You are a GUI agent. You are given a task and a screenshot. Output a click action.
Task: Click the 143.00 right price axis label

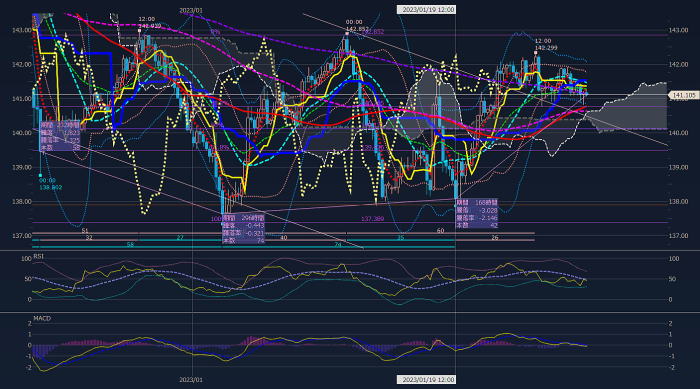[678, 30]
